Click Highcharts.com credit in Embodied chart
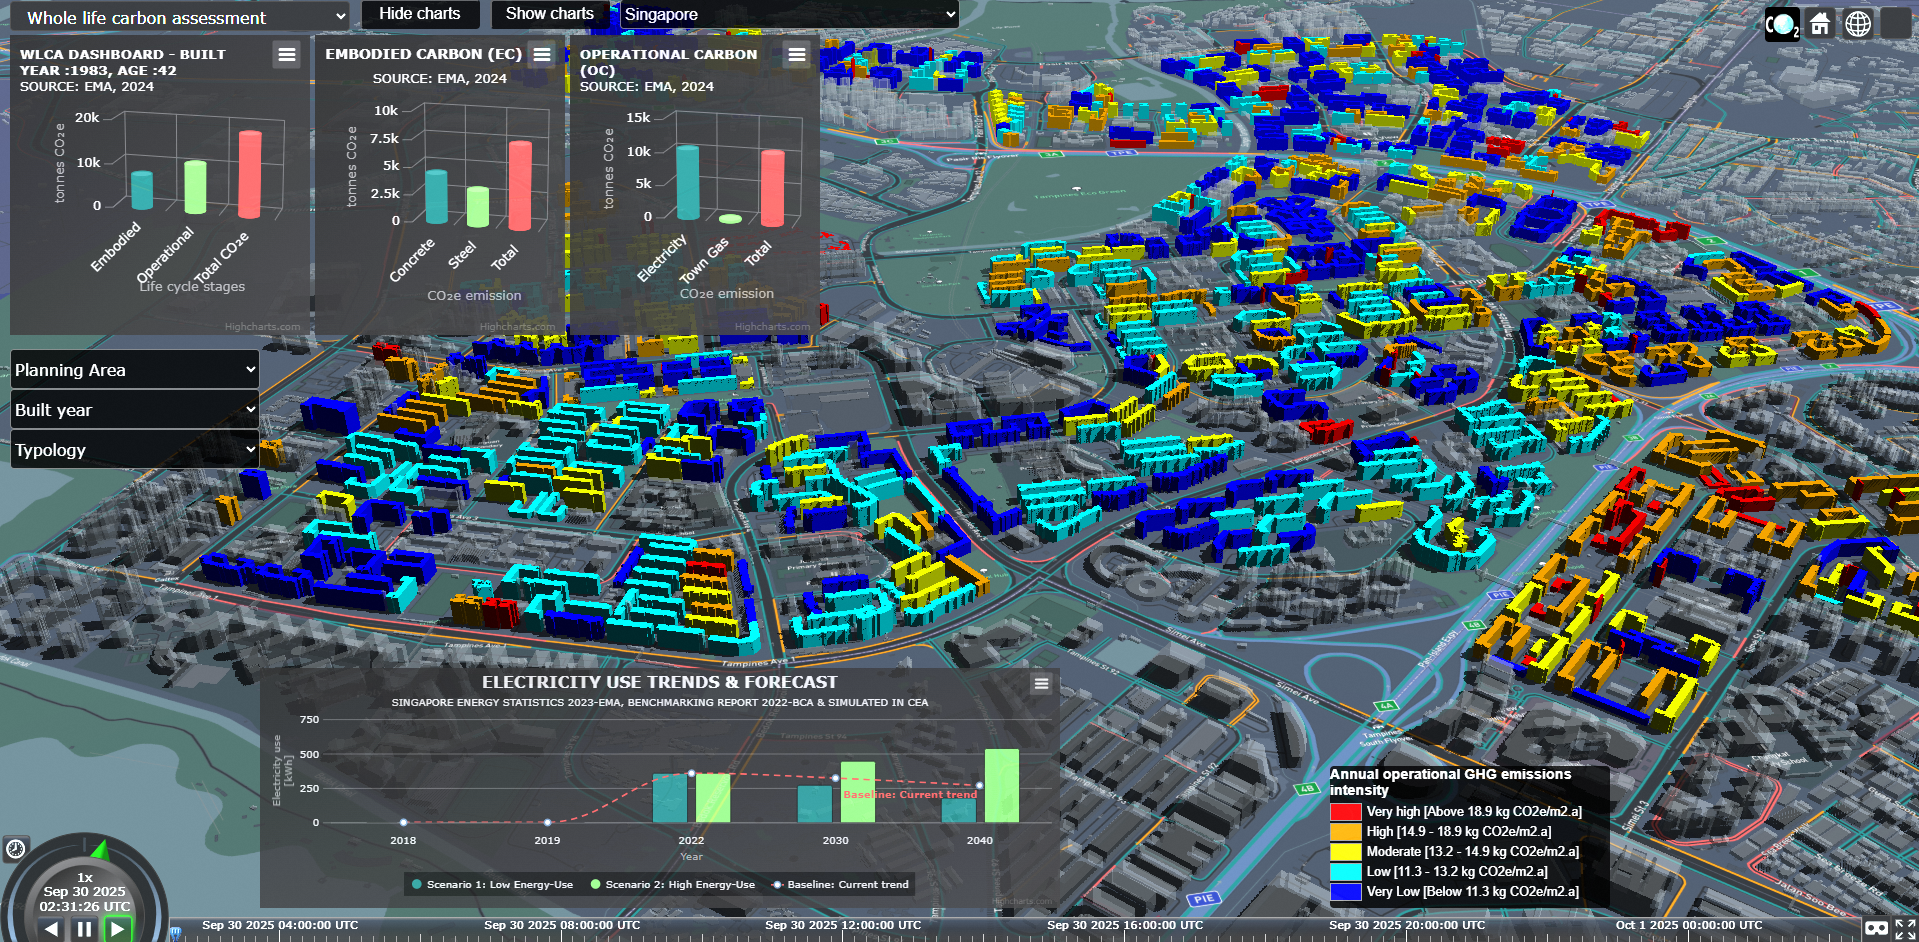The width and height of the screenshot is (1919, 942). click(517, 326)
